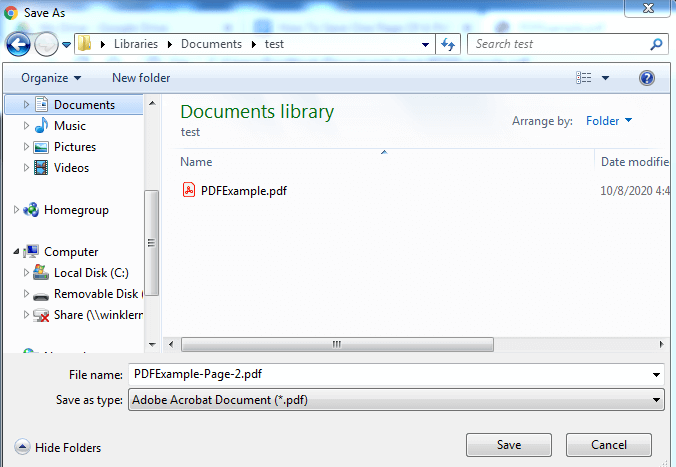Click the navigation pane scroll up arrow
676x467 pixels.
coord(152,103)
